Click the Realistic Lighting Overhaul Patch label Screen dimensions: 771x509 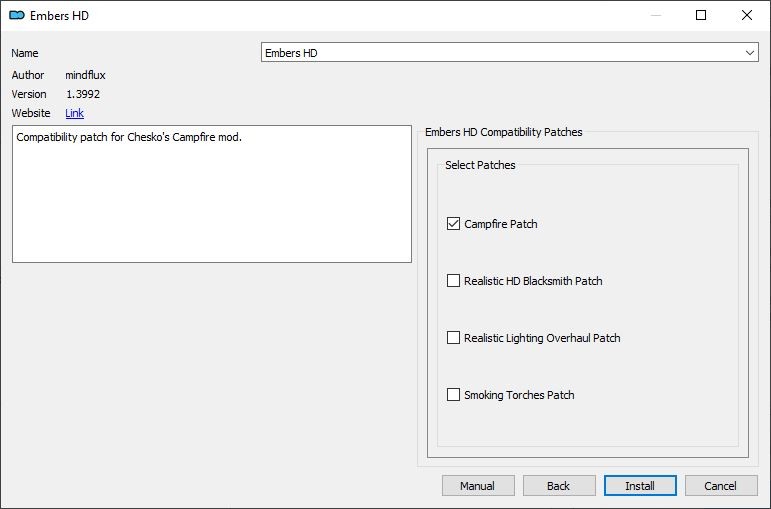pos(542,338)
